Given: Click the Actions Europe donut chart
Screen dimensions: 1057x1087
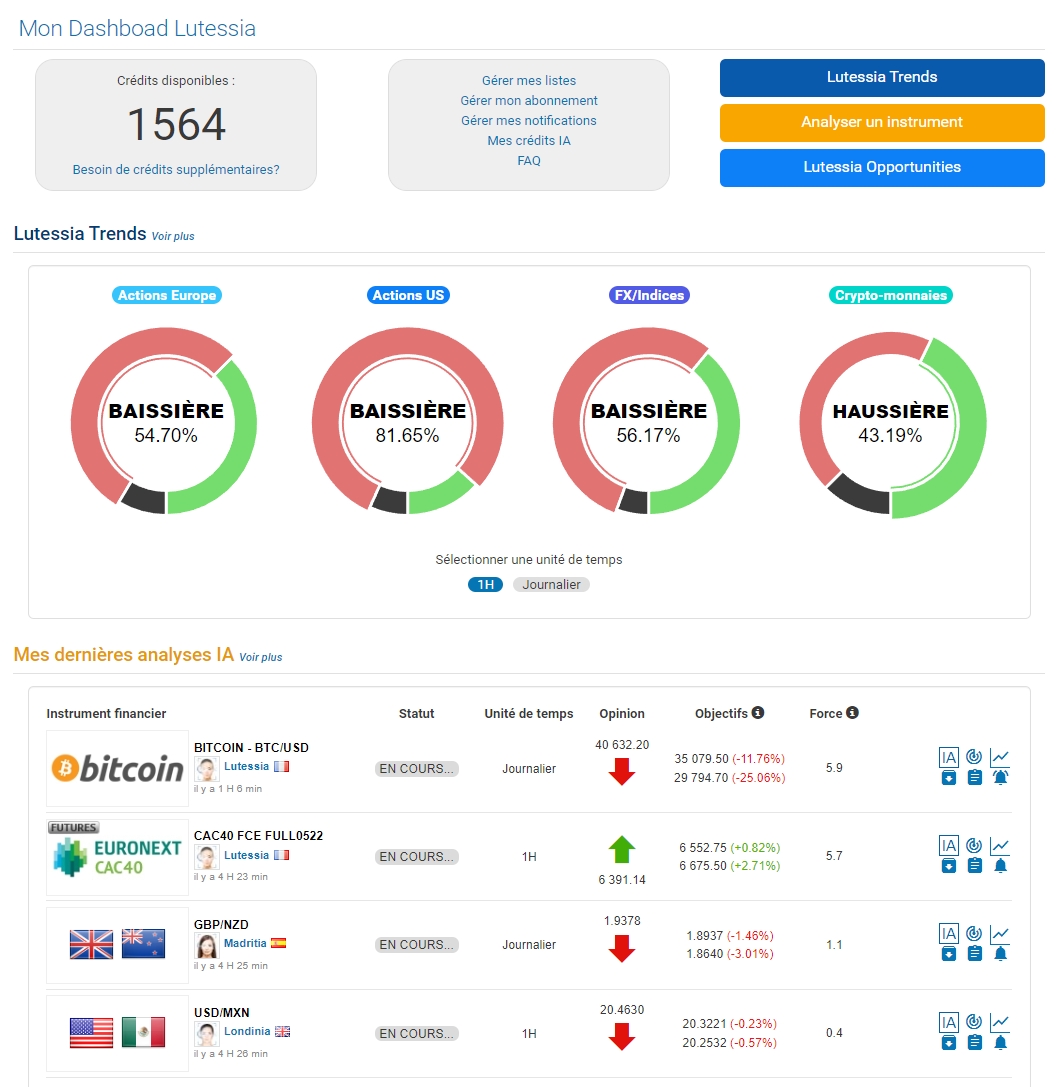Looking at the screenshot, I should click(164, 421).
